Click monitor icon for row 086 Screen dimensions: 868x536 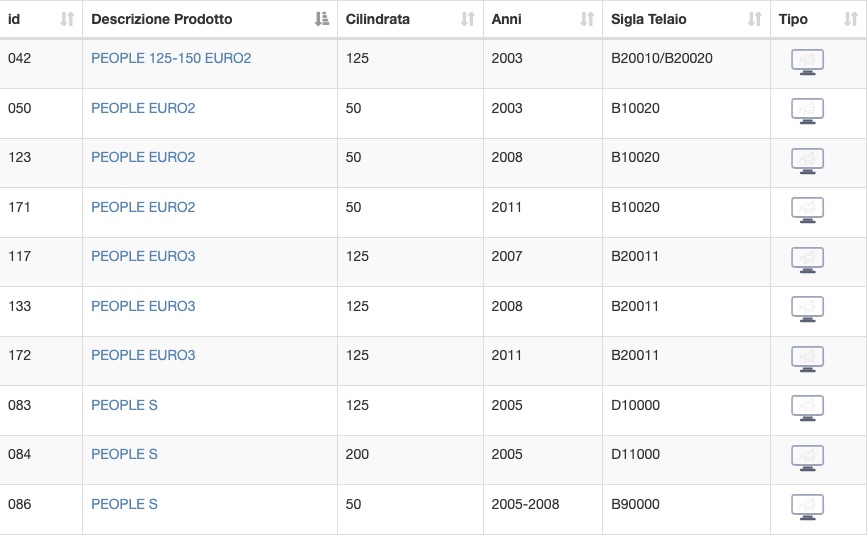(807, 508)
